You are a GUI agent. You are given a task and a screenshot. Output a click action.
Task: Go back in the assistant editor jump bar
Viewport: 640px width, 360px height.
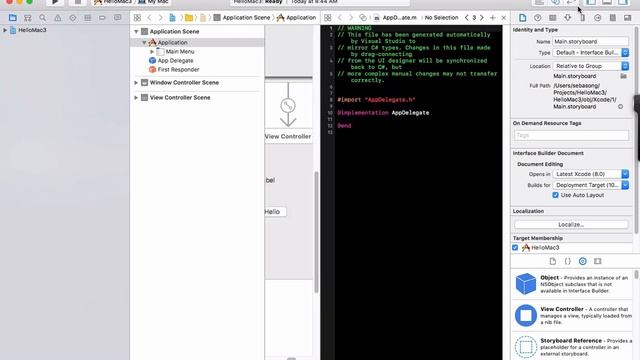(x=340, y=18)
